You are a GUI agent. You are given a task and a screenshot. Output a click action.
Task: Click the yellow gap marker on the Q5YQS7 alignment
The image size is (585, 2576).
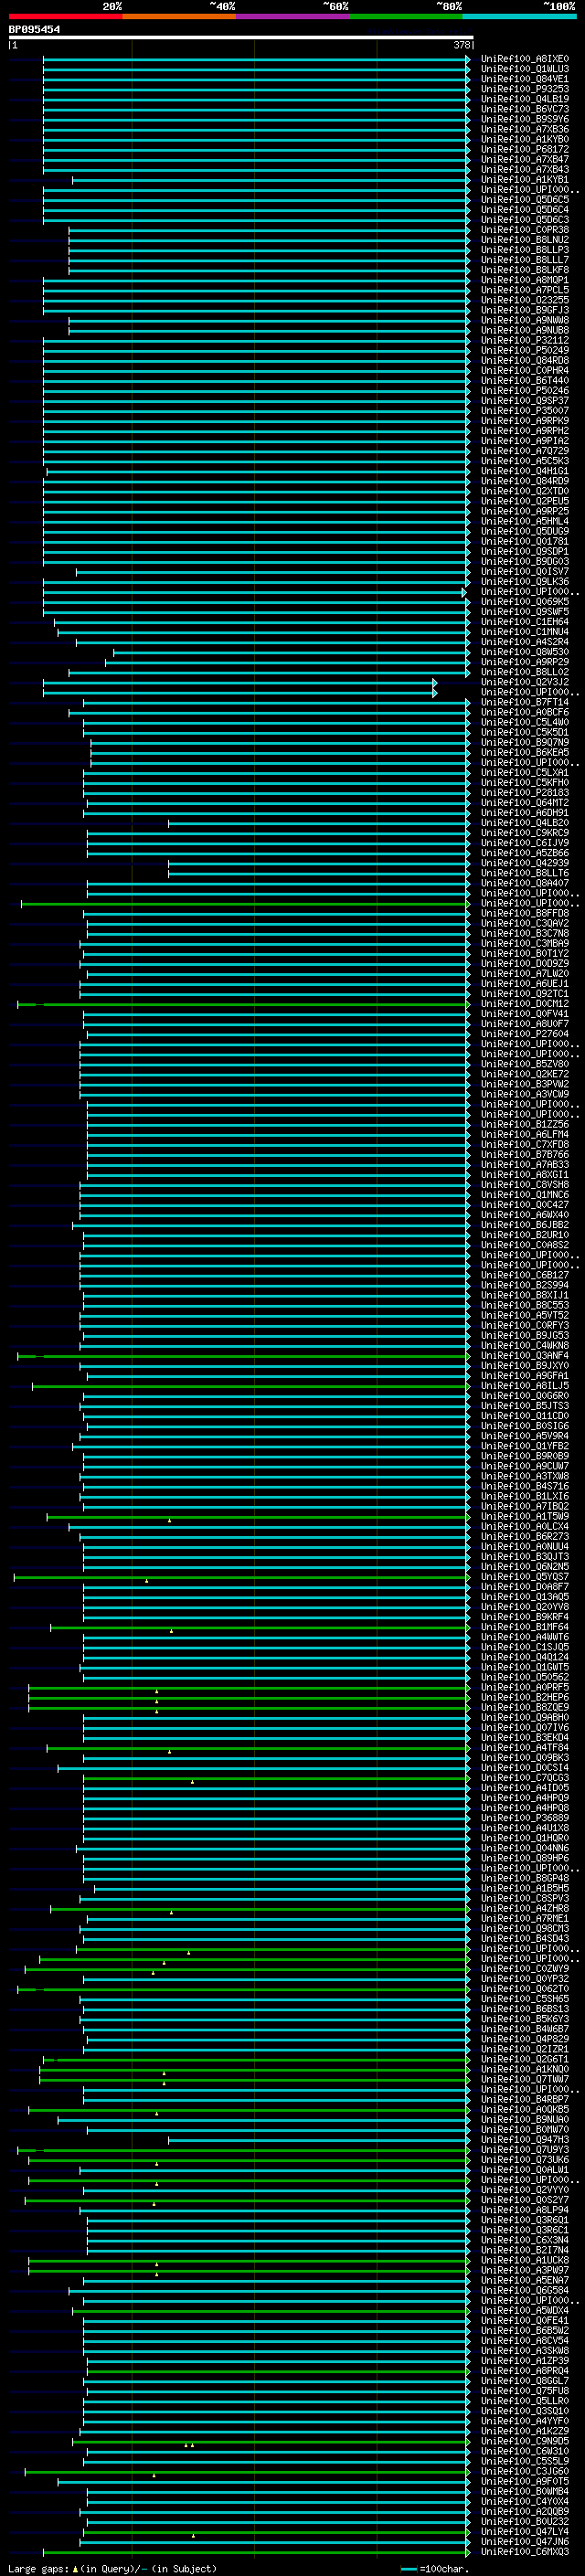147,1581
